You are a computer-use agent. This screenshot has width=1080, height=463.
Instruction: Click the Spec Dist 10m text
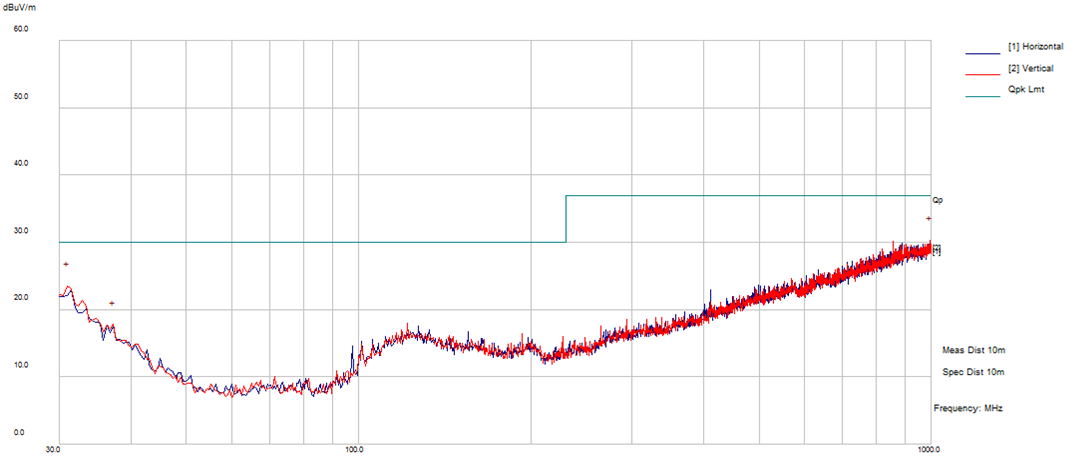[972, 372]
